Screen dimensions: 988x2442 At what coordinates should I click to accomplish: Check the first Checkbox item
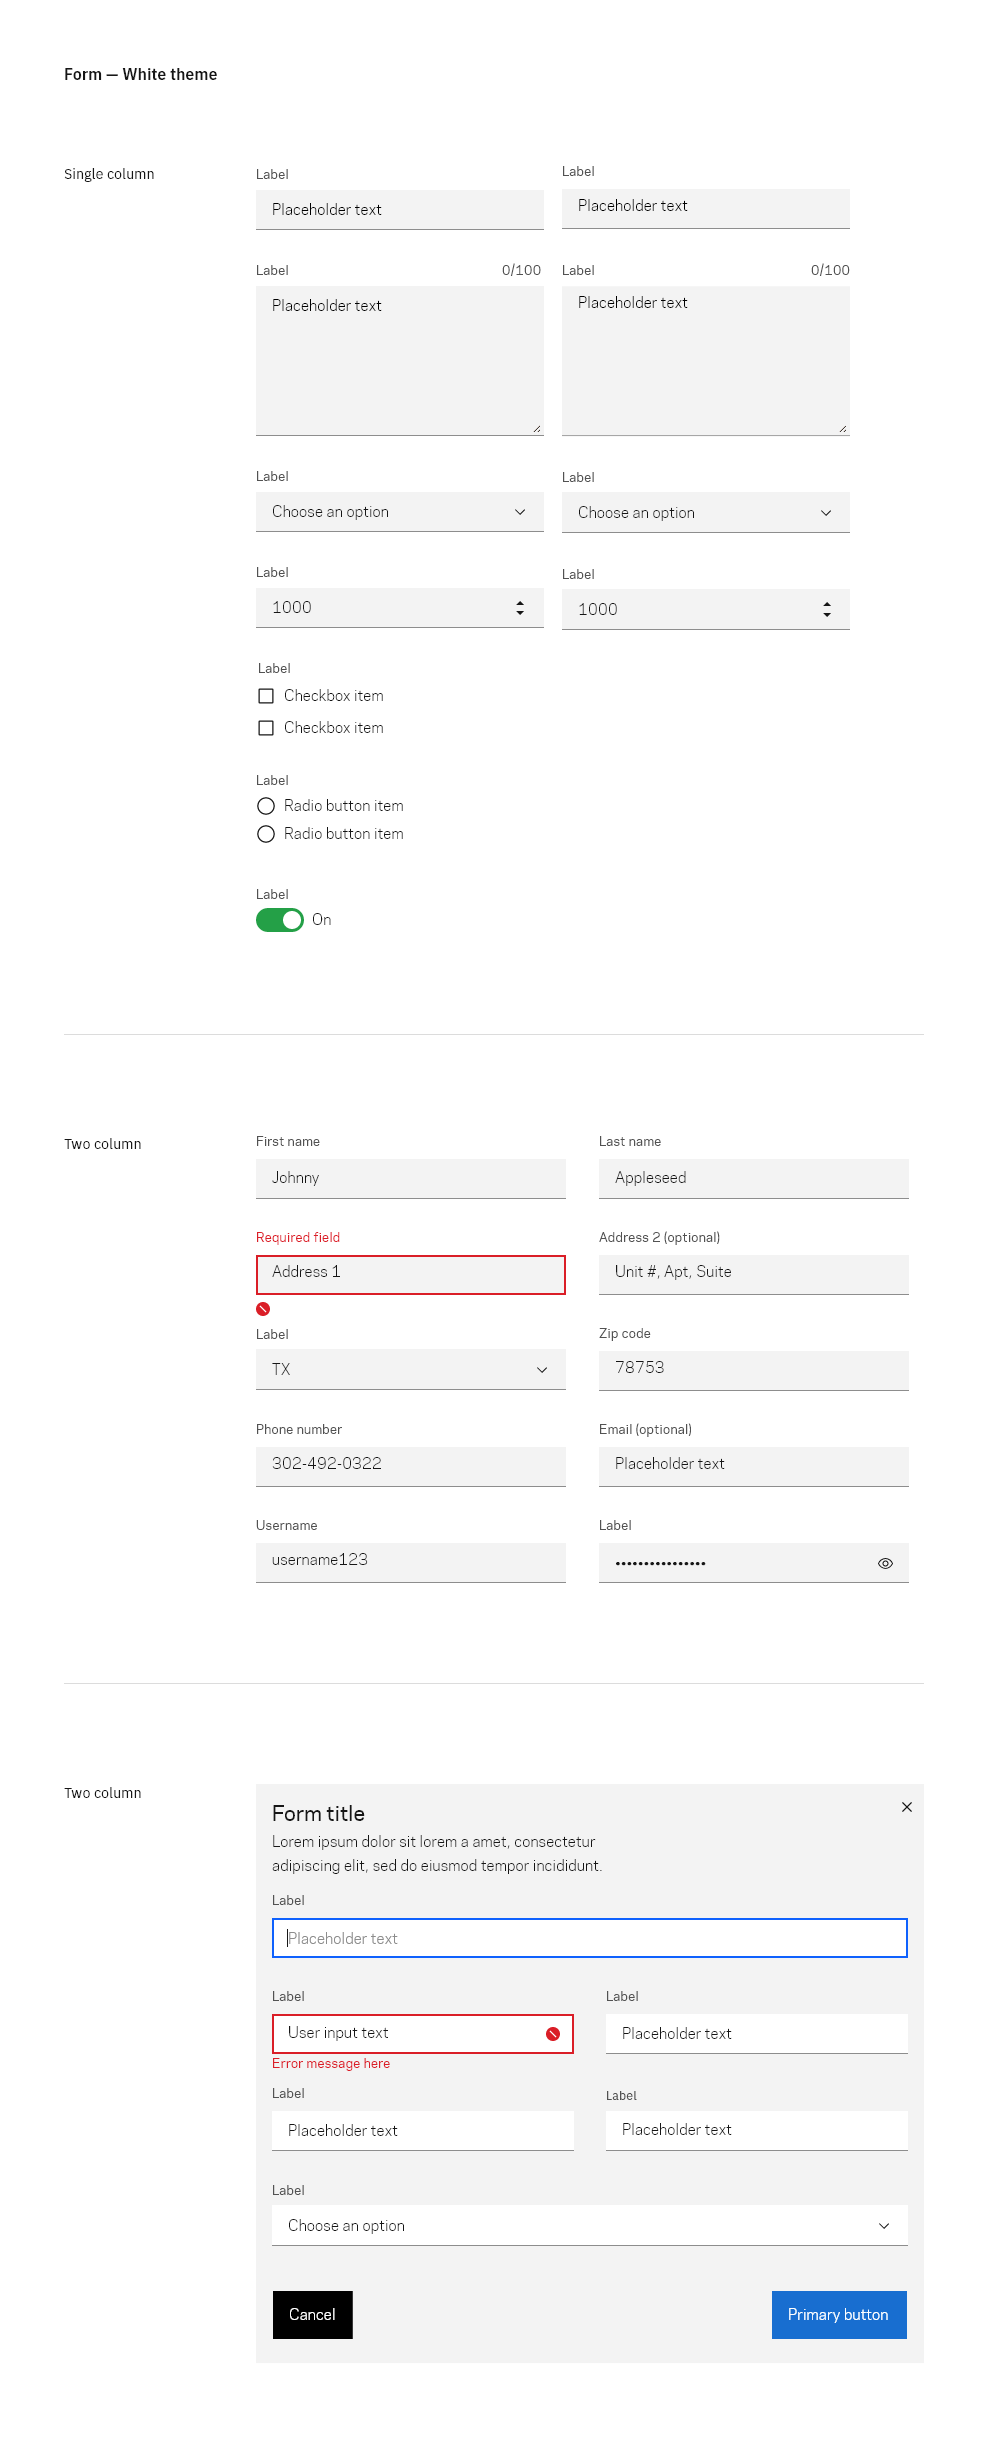click(x=266, y=696)
